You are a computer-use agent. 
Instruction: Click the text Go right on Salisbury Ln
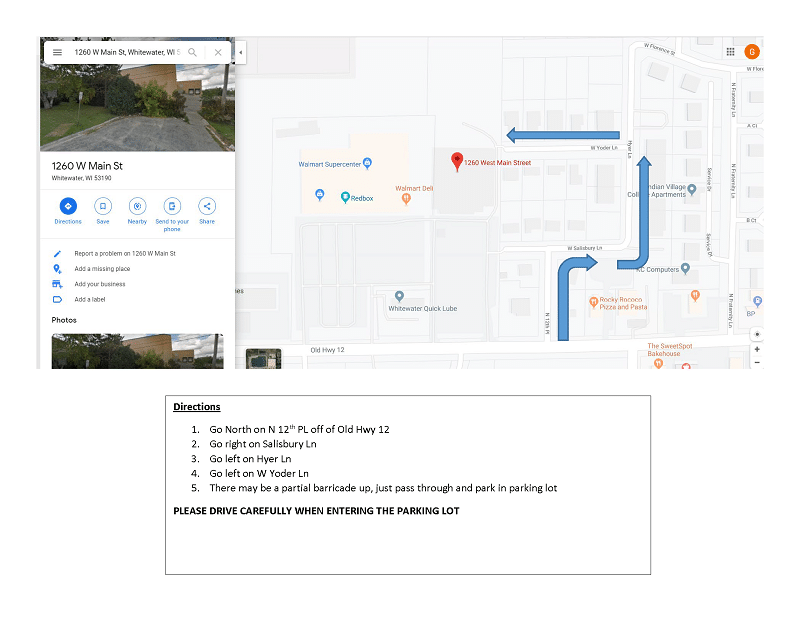(x=263, y=444)
